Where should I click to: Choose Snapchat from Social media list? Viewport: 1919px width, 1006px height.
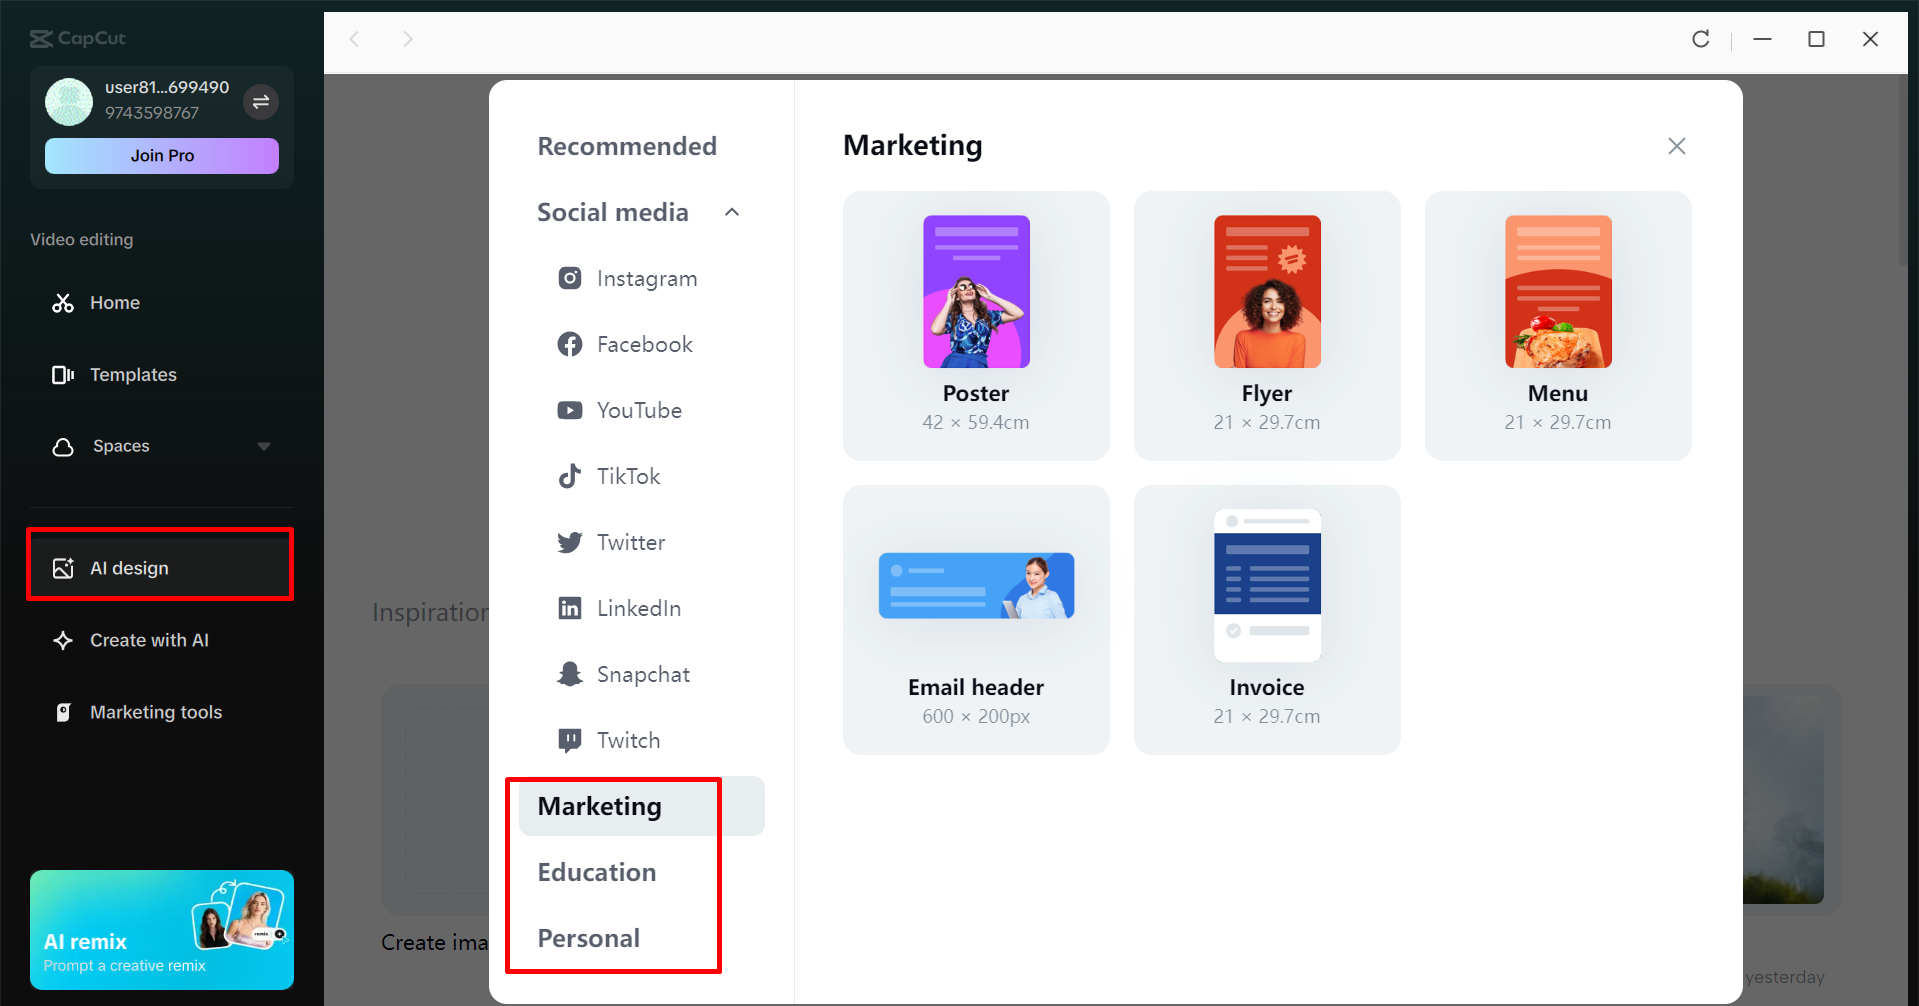[642, 674]
